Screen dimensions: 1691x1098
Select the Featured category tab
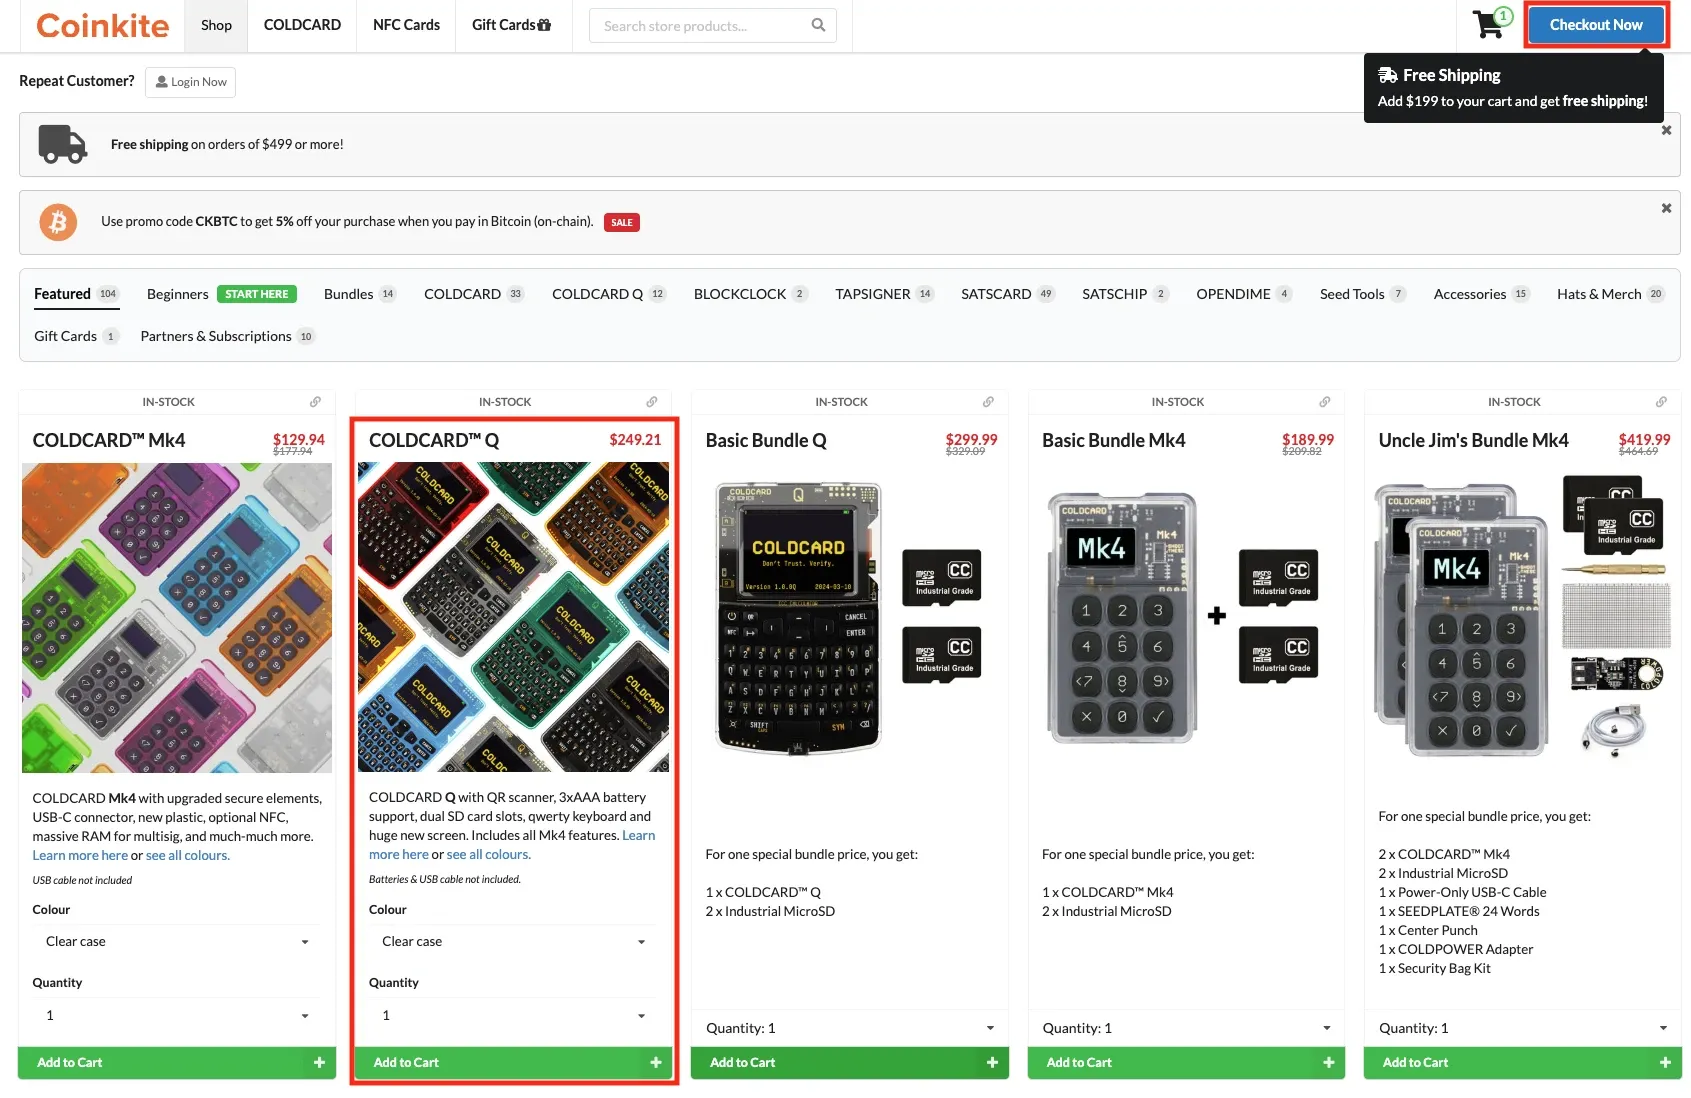(x=76, y=294)
